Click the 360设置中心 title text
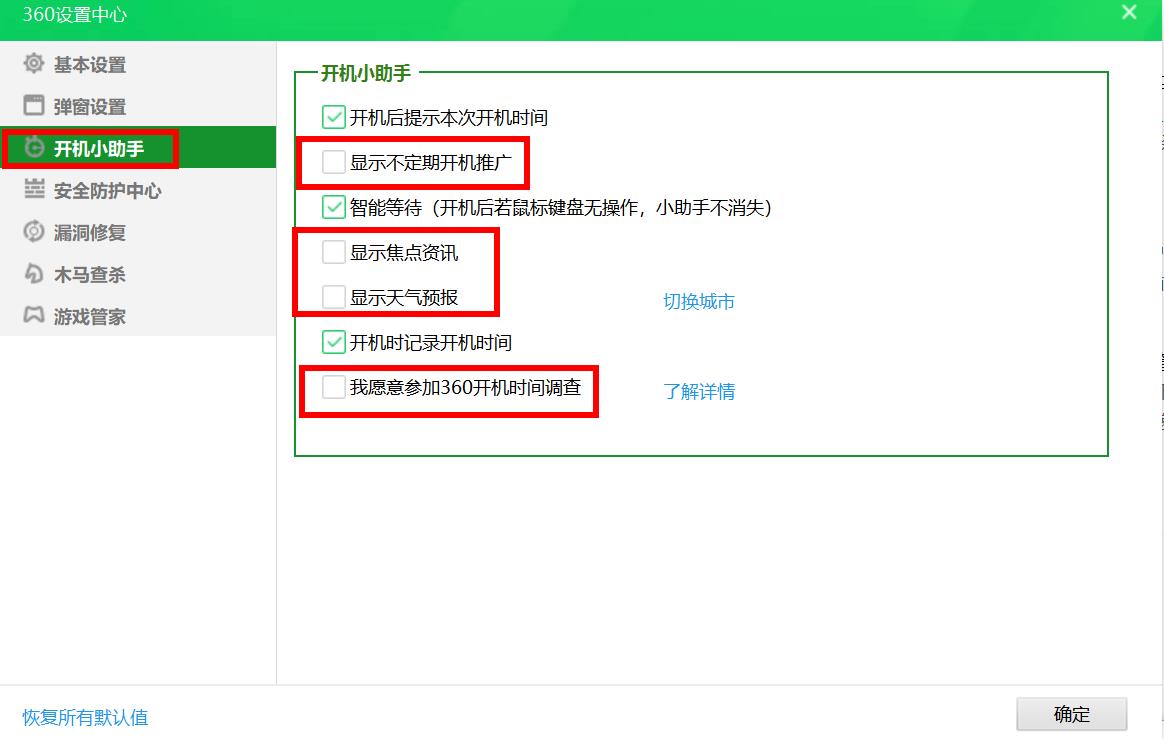The height and width of the screenshot is (739, 1164). coord(75,14)
